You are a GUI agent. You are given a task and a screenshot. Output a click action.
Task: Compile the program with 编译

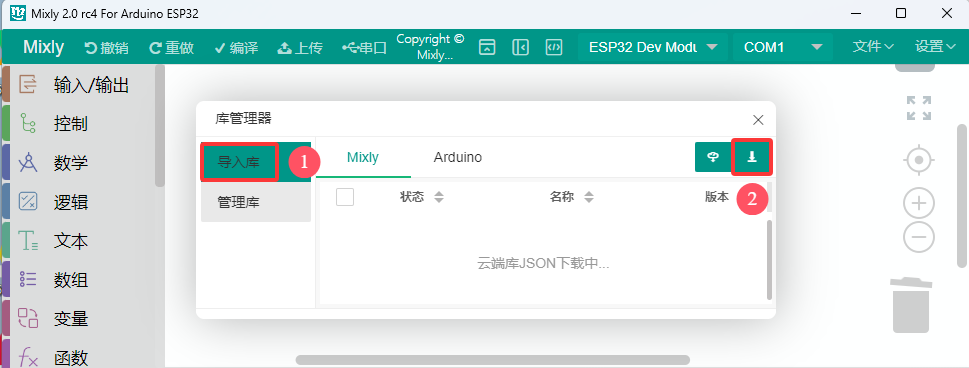[x=236, y=48]
